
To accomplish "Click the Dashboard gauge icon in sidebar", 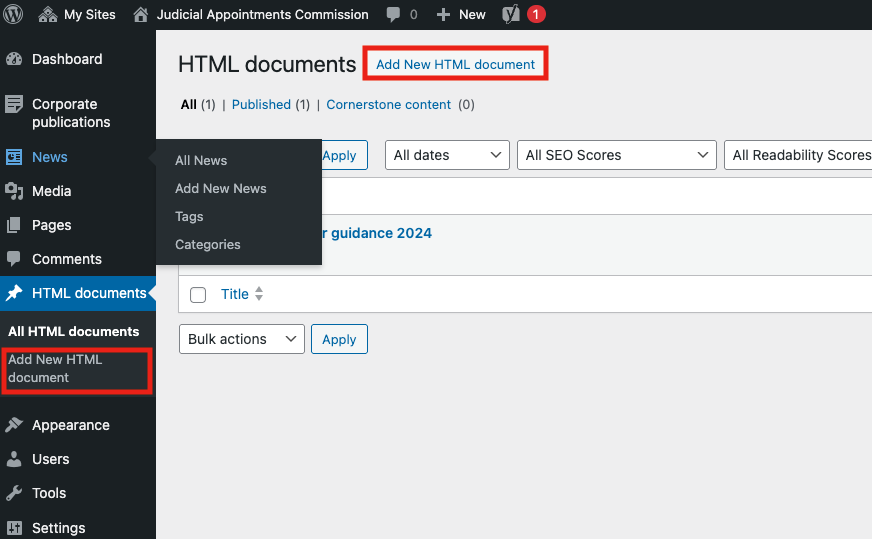I will [x=14, y=59].
